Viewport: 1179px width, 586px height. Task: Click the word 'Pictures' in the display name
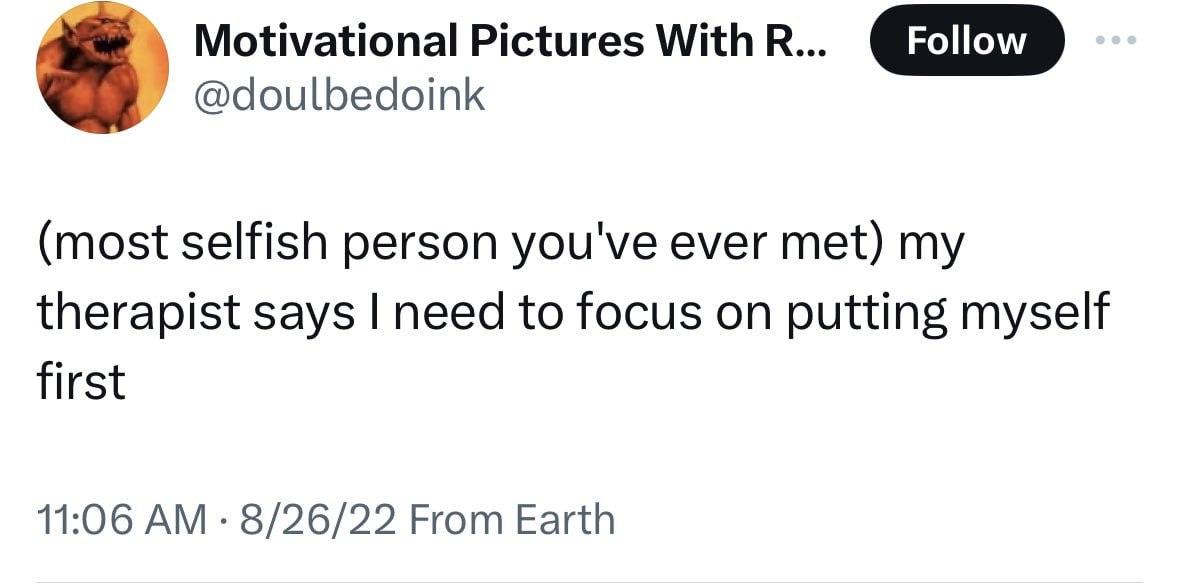click(556, 41)
